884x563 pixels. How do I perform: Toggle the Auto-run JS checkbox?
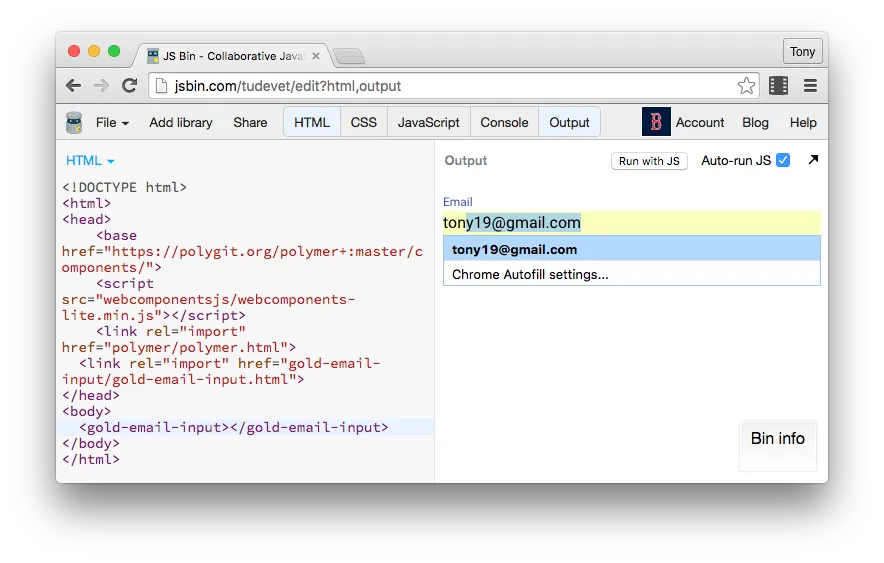(x=783, y=161)
